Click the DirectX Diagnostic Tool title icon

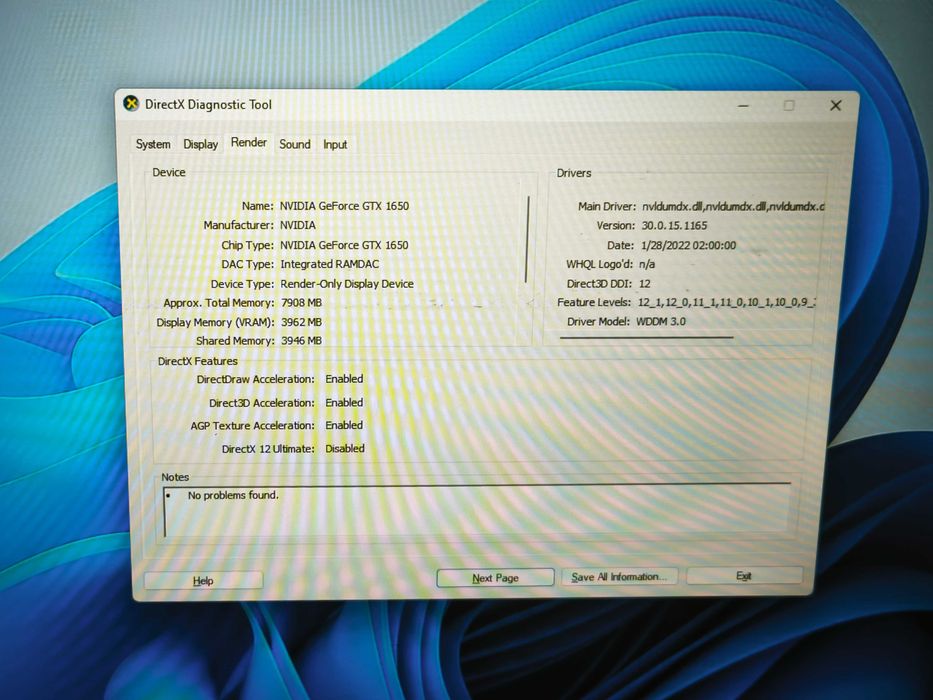point(131,104)
